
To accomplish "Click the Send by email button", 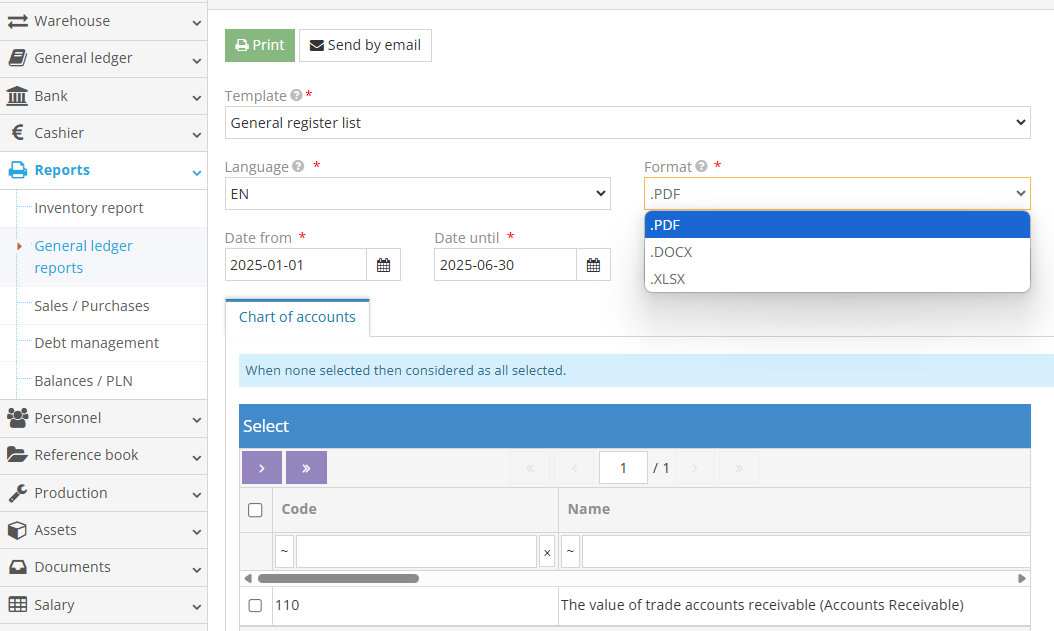I will pyautogui.click(x=365, y=45).
